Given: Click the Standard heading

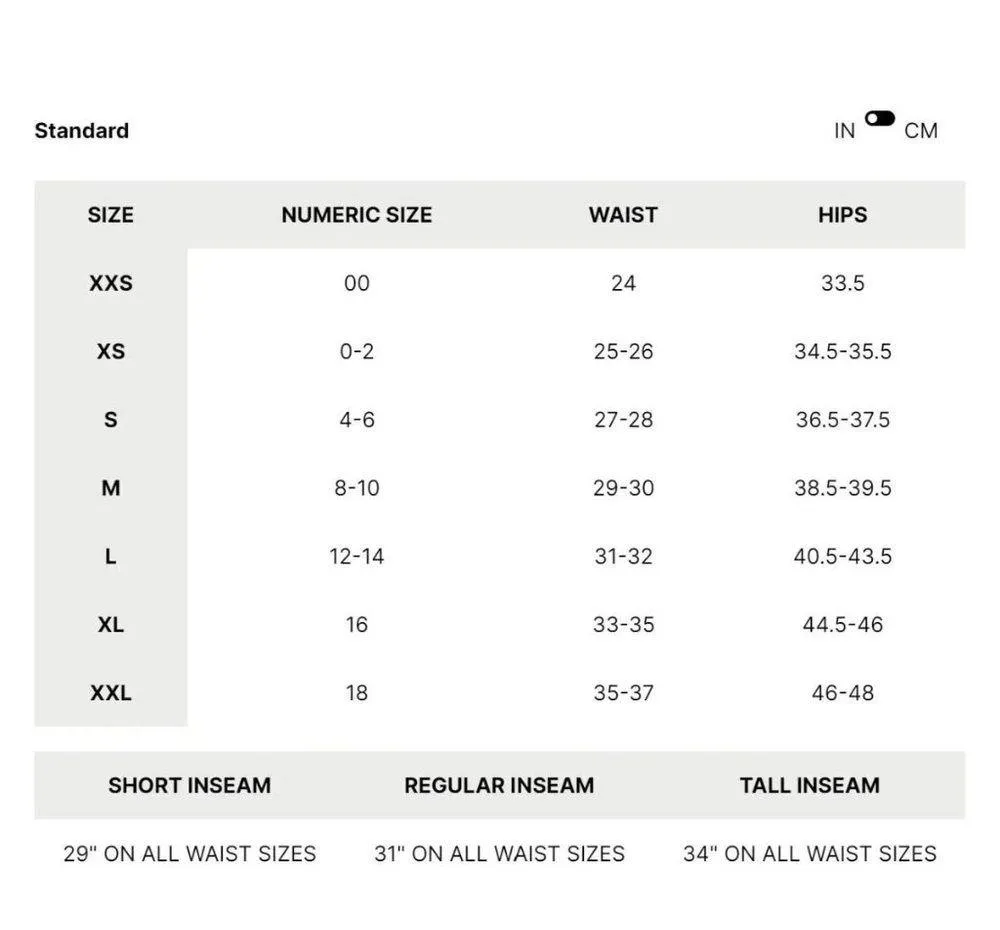Looking at the screenshot, I should (82, 131).
